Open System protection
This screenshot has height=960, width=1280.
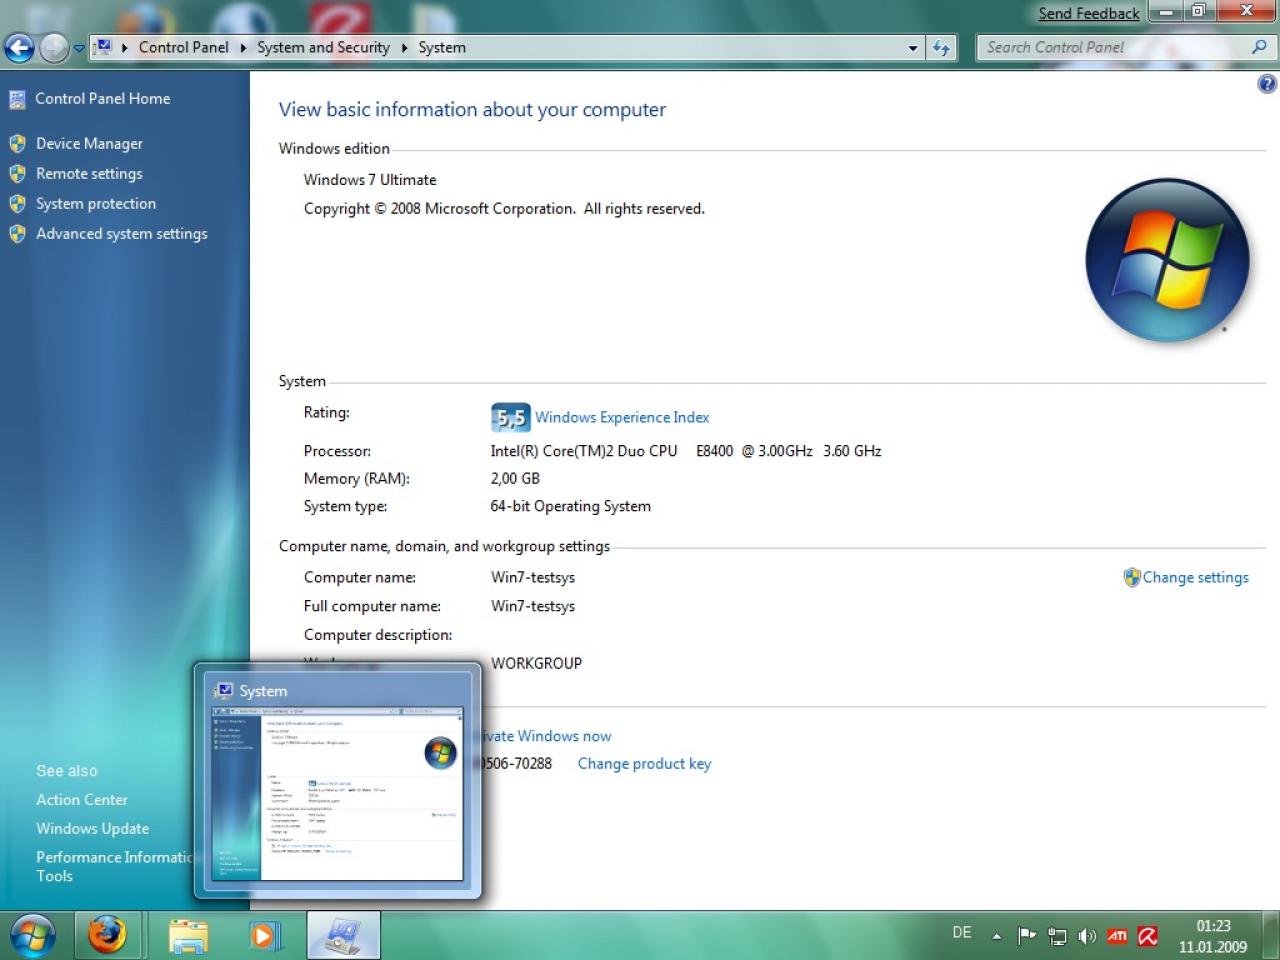click(96, 203)
